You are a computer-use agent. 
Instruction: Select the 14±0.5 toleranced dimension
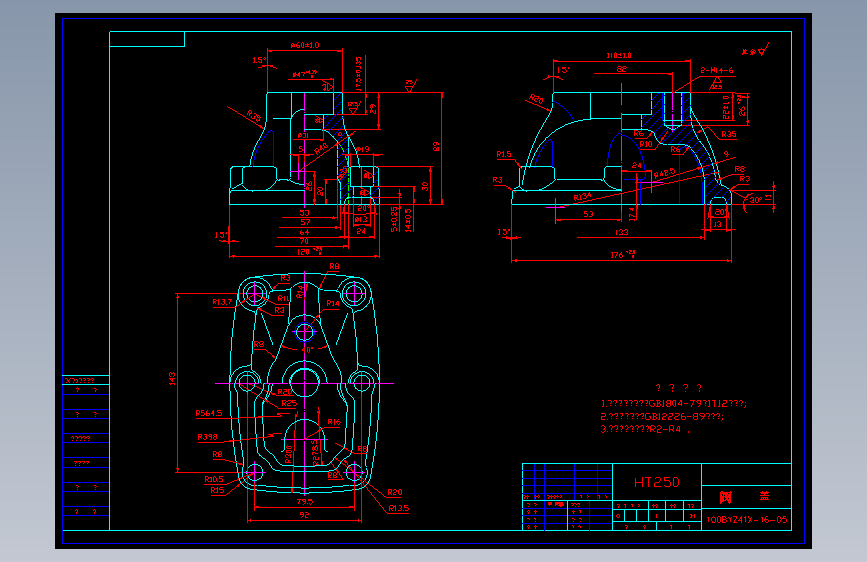pos(408,220)
